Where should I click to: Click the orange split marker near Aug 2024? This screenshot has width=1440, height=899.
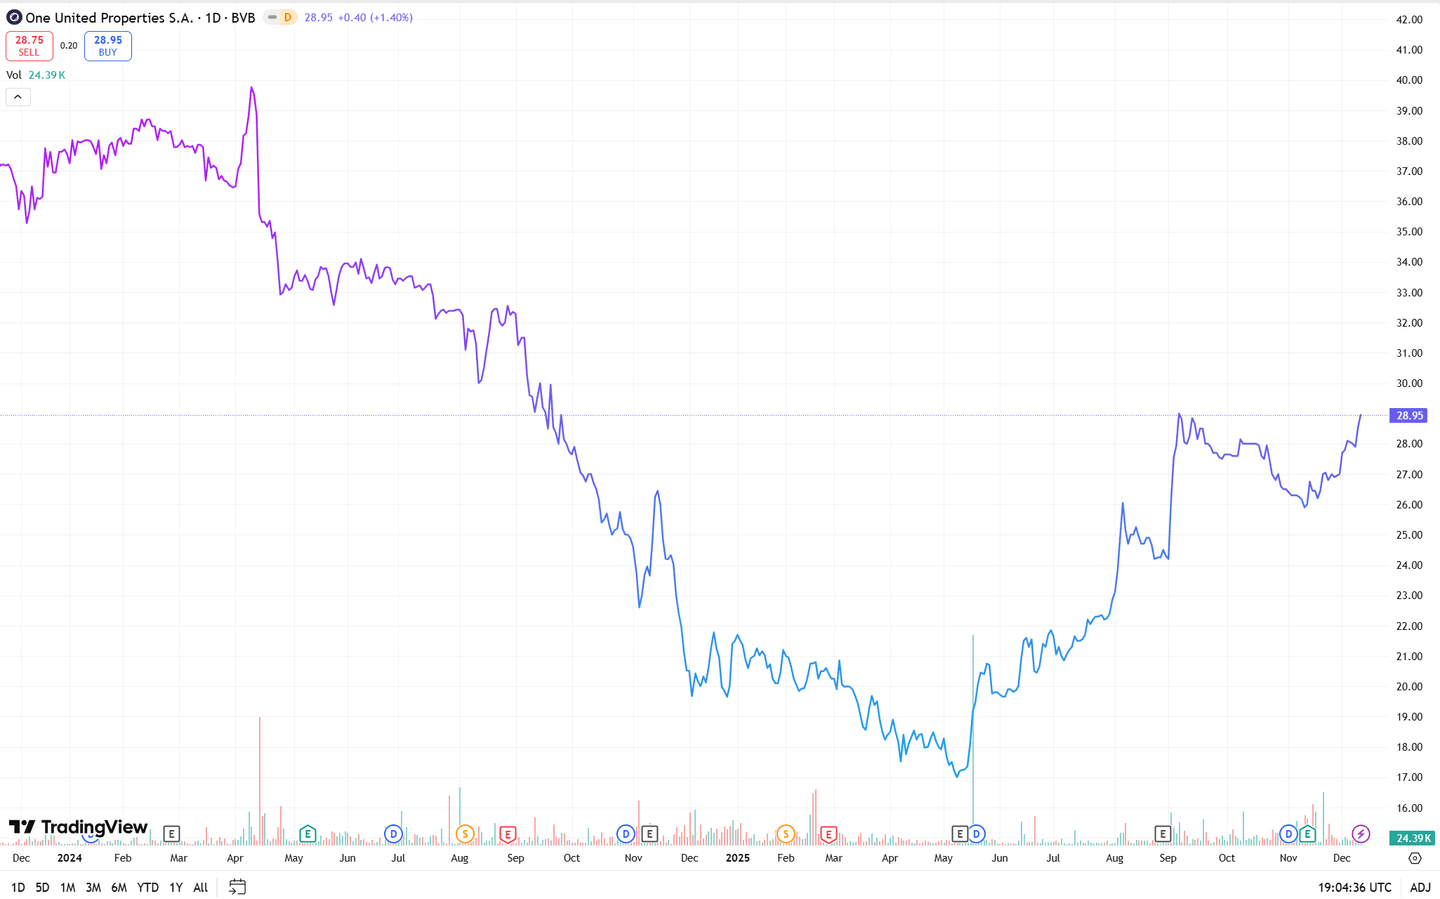[464, 834]
